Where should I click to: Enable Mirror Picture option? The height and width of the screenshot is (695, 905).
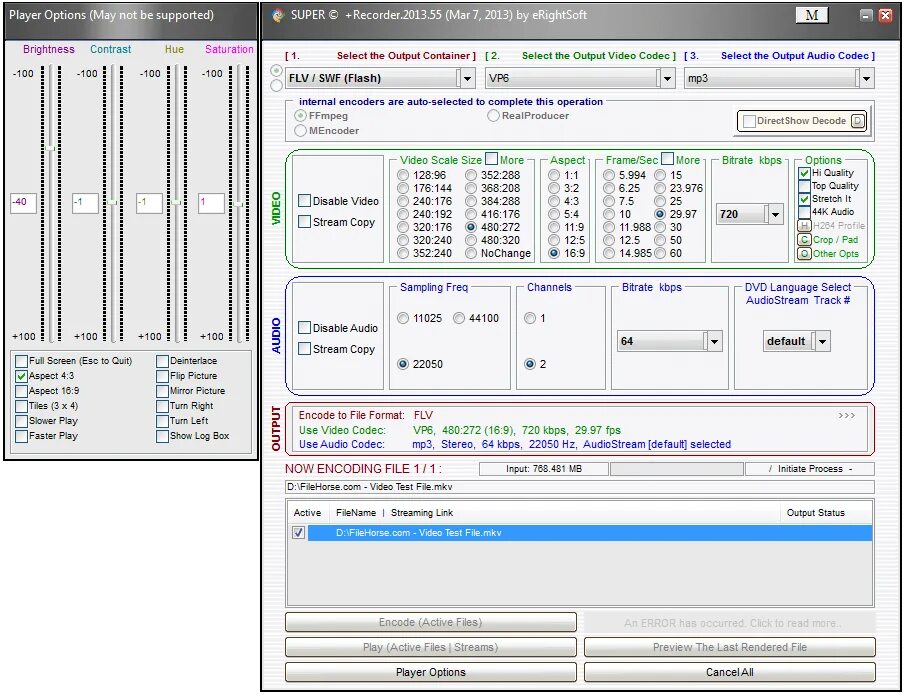162,391
